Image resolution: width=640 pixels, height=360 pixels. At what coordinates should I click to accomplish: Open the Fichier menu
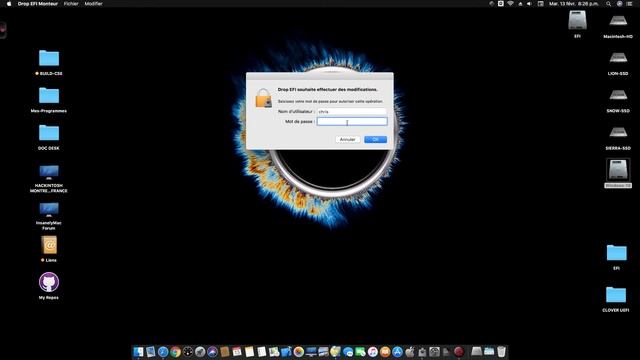point(71,4)
